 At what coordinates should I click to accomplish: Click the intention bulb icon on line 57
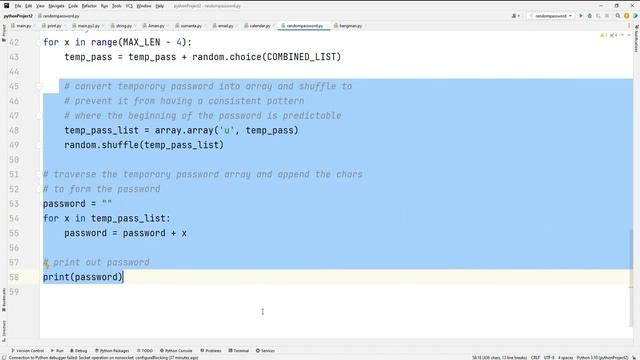pyautogui.click(x=46, y=265)
